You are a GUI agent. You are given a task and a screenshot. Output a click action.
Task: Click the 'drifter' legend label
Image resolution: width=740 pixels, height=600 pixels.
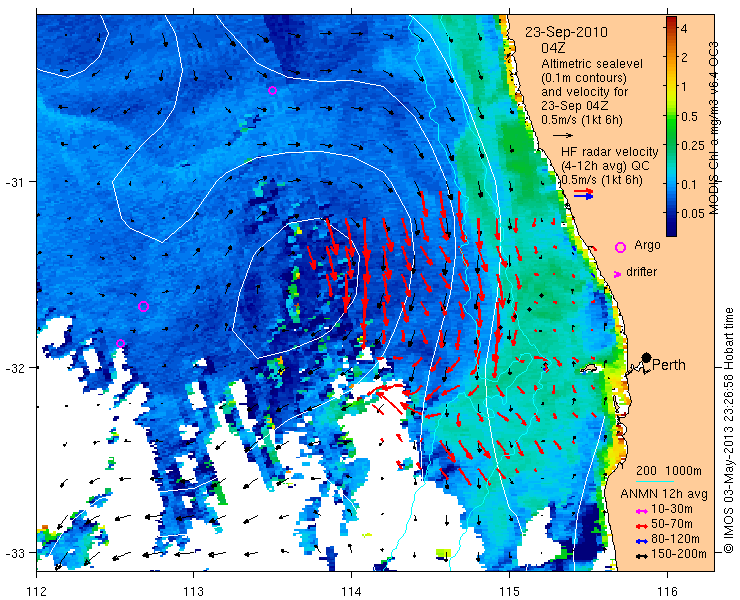point(641,272)
